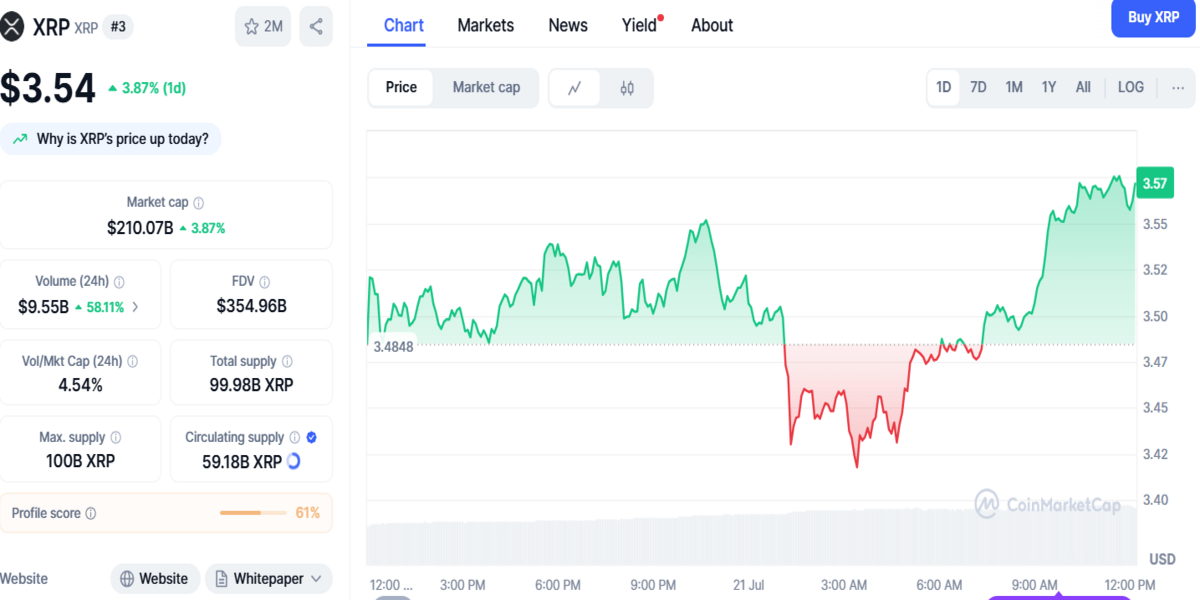Open the XRP Website link
The height and width of the screenshot is (600, 1200).
[154, 579]
